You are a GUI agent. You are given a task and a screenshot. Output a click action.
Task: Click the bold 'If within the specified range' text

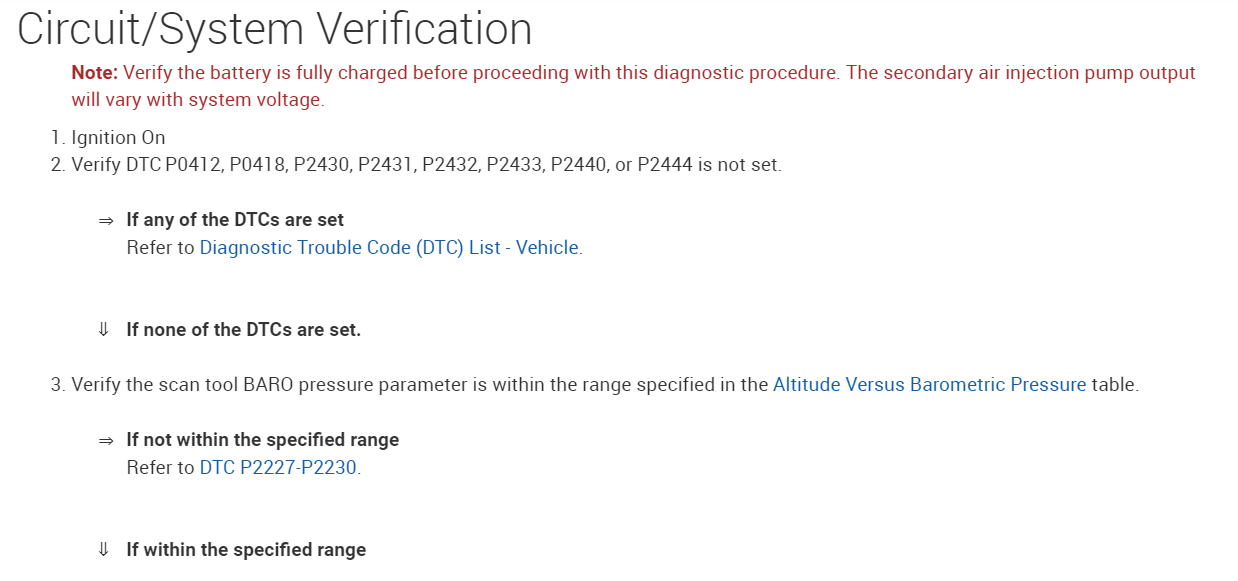[246, 550]
